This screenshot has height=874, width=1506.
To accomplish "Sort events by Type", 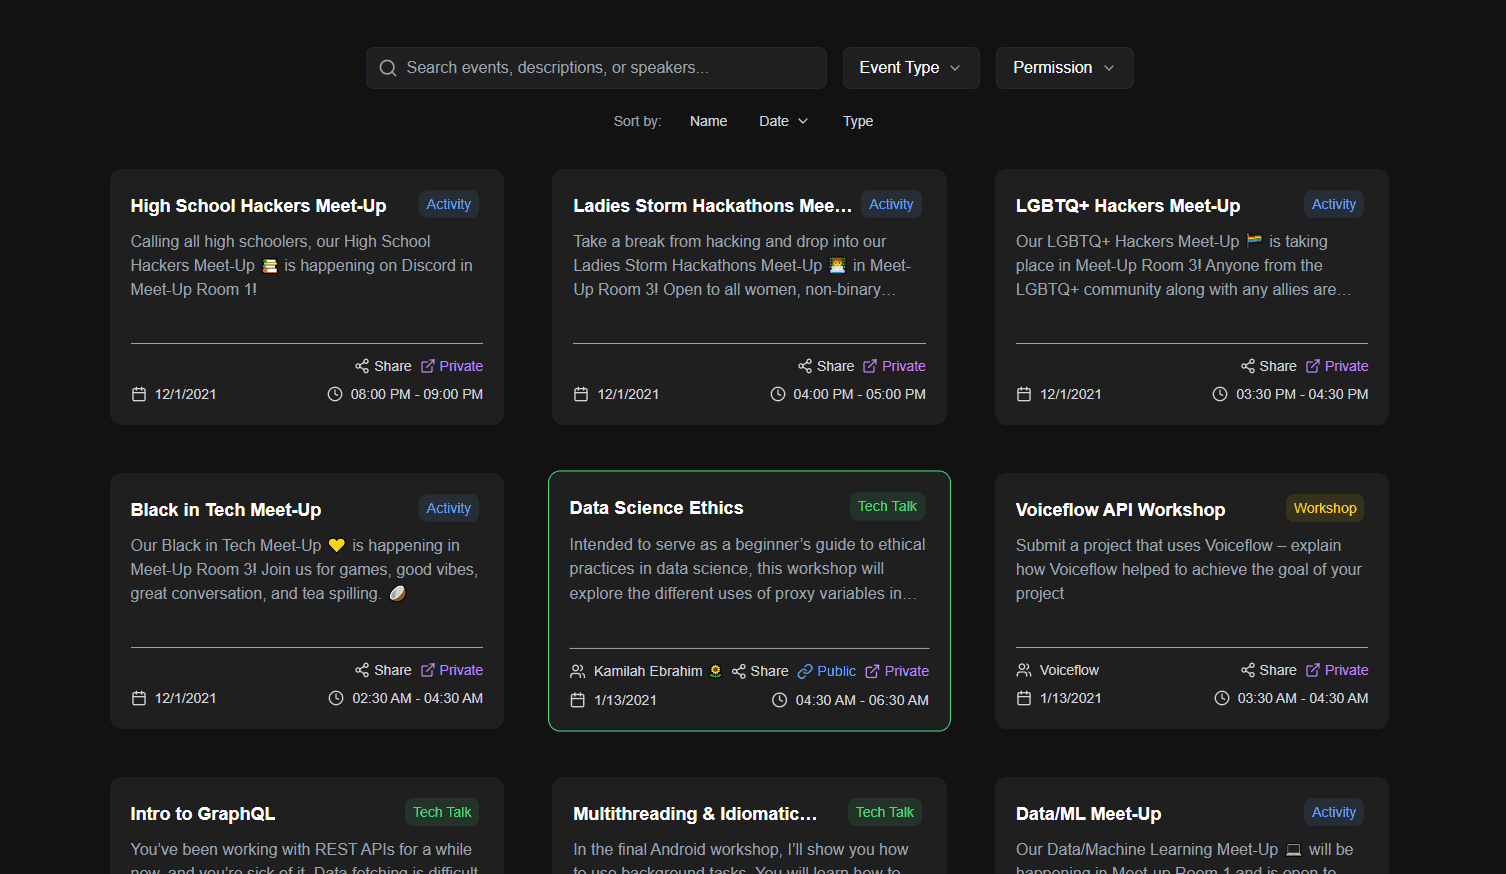I will tap(857, 121).
